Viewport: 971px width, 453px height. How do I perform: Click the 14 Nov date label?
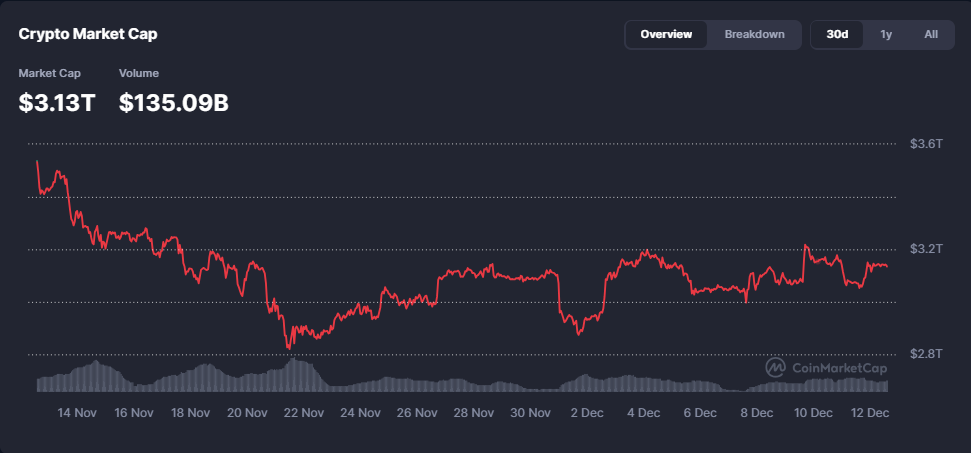pos(78,412)
